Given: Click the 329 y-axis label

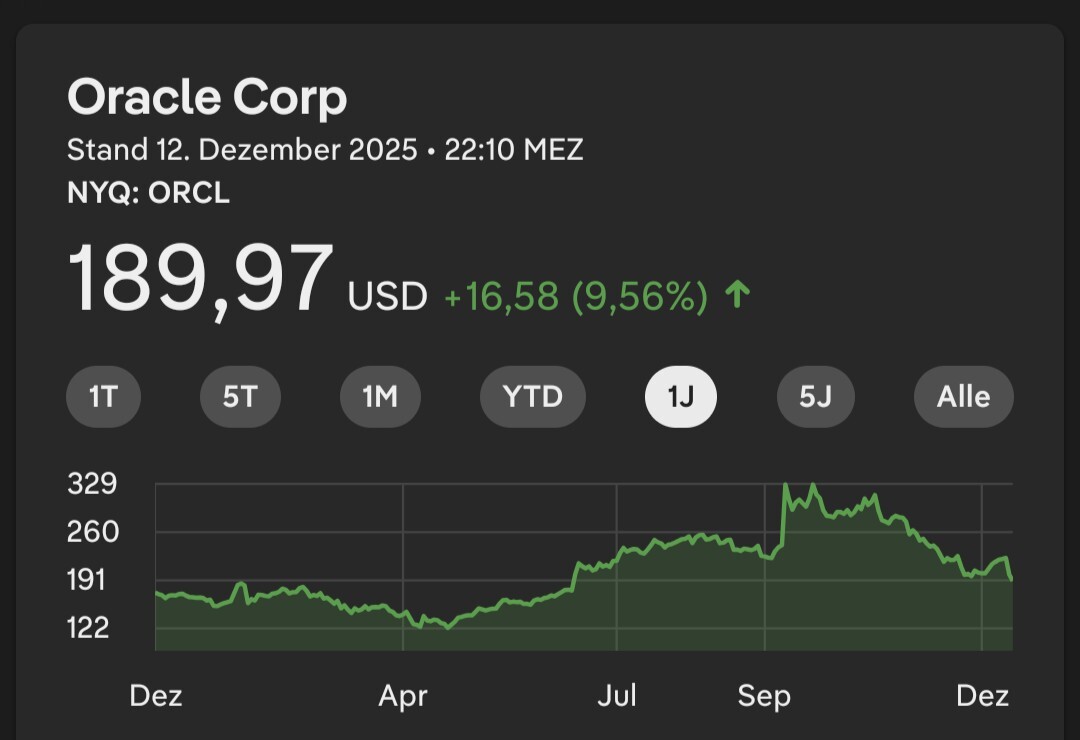Looking at the screenshot, I should [92, 485].
